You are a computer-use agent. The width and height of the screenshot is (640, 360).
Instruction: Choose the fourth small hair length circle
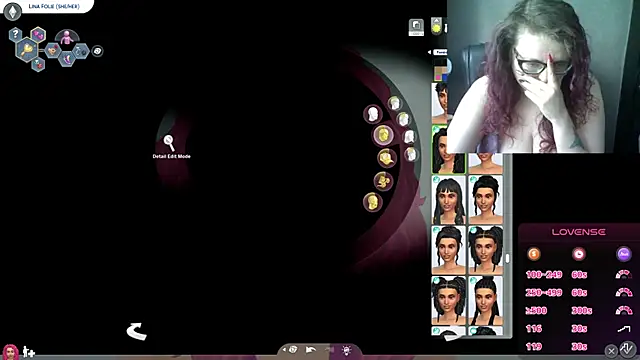click(411, 155)
